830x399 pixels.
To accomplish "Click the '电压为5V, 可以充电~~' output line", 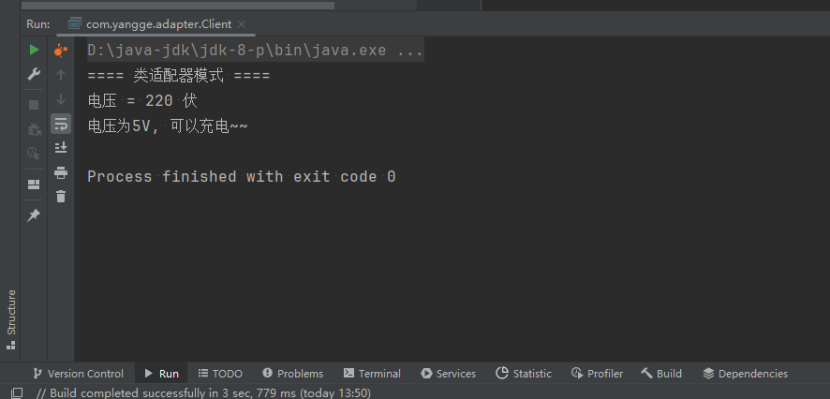I will point(168,126).
